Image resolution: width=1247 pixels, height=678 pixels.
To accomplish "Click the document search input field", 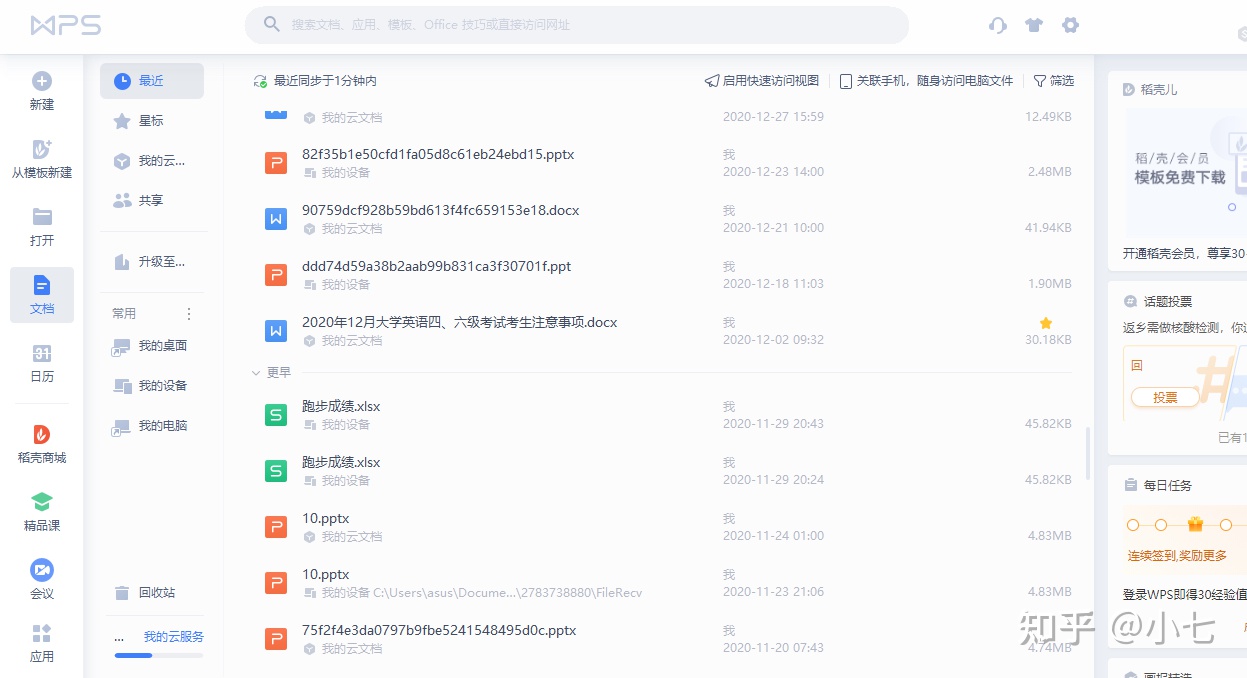I will point(576,25).
